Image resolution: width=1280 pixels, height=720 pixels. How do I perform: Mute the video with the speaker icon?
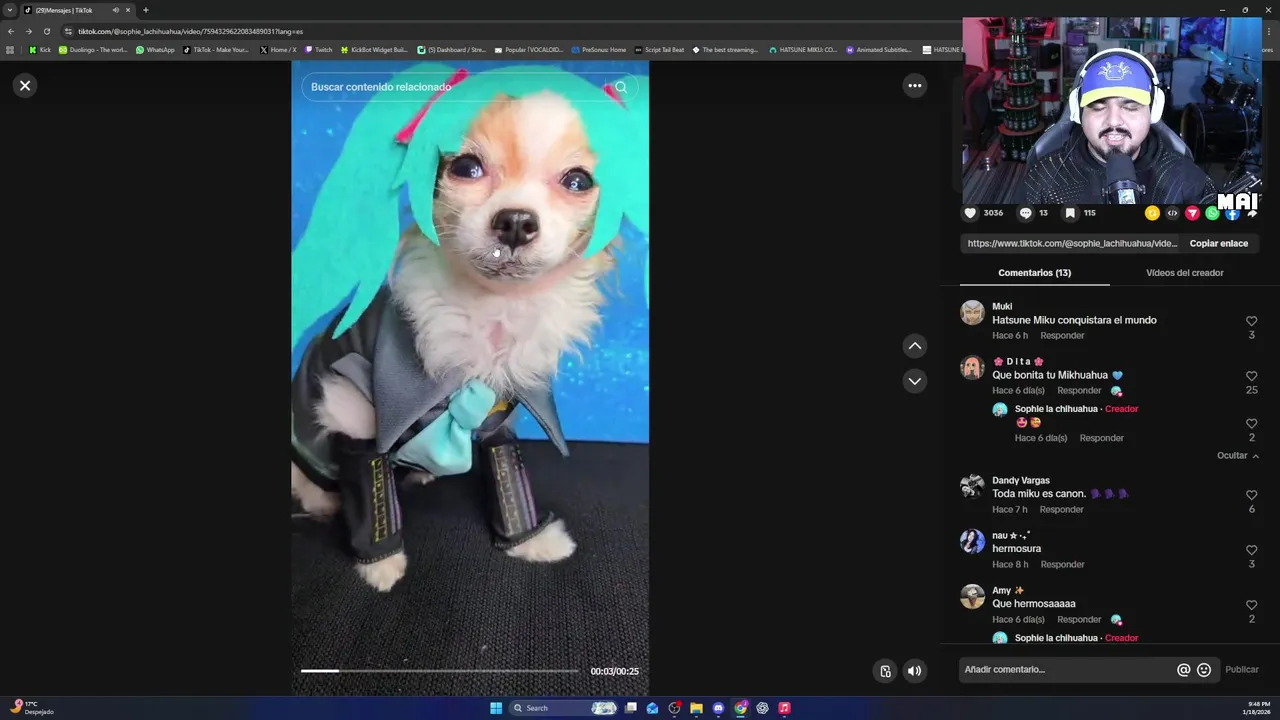pyautogui.click(x=914, y=671)
